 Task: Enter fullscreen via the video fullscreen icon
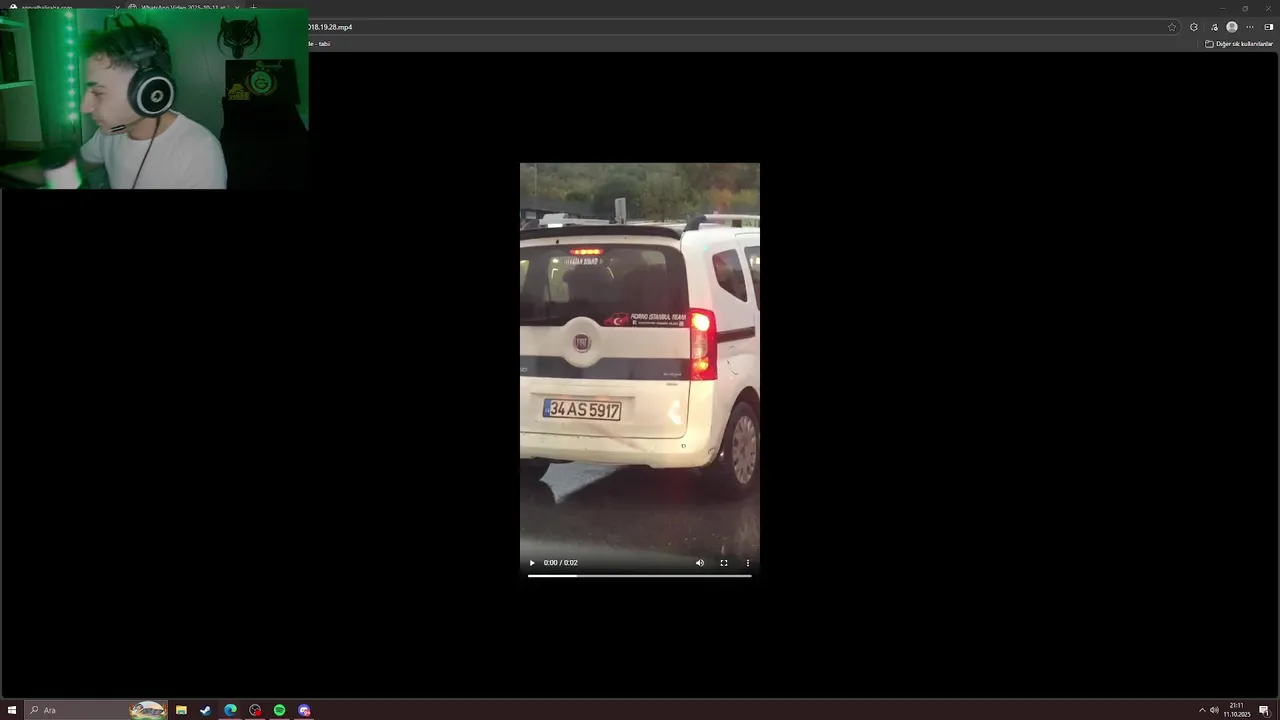click(x=724, y=563)
